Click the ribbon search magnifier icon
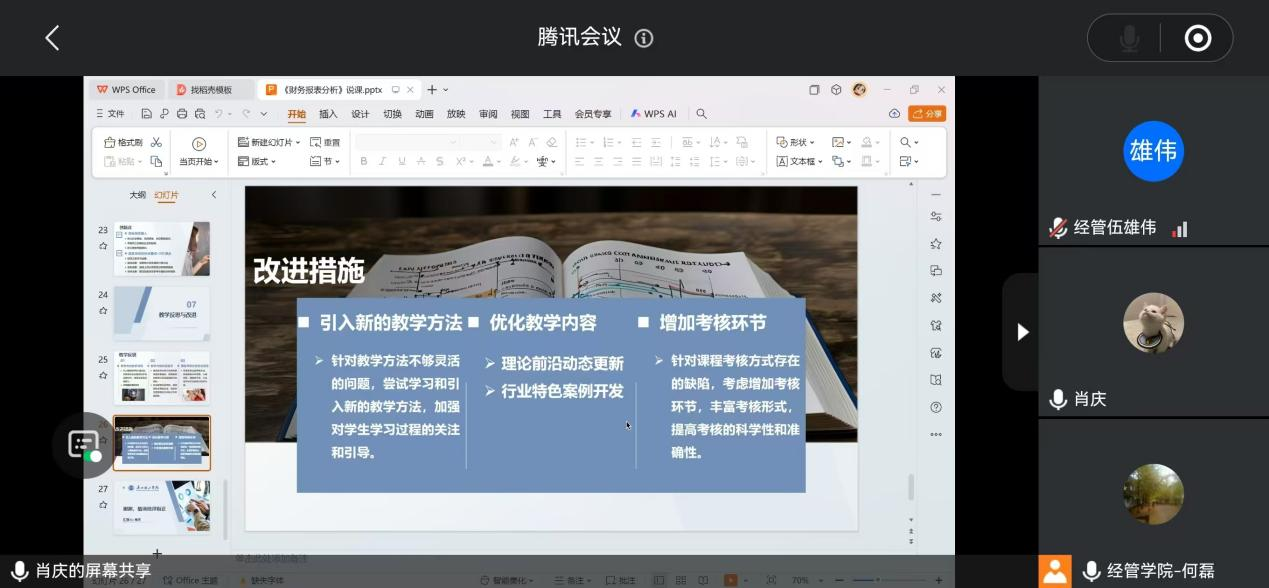Viewport: 1269px width, 588px height. coord(701,114)
